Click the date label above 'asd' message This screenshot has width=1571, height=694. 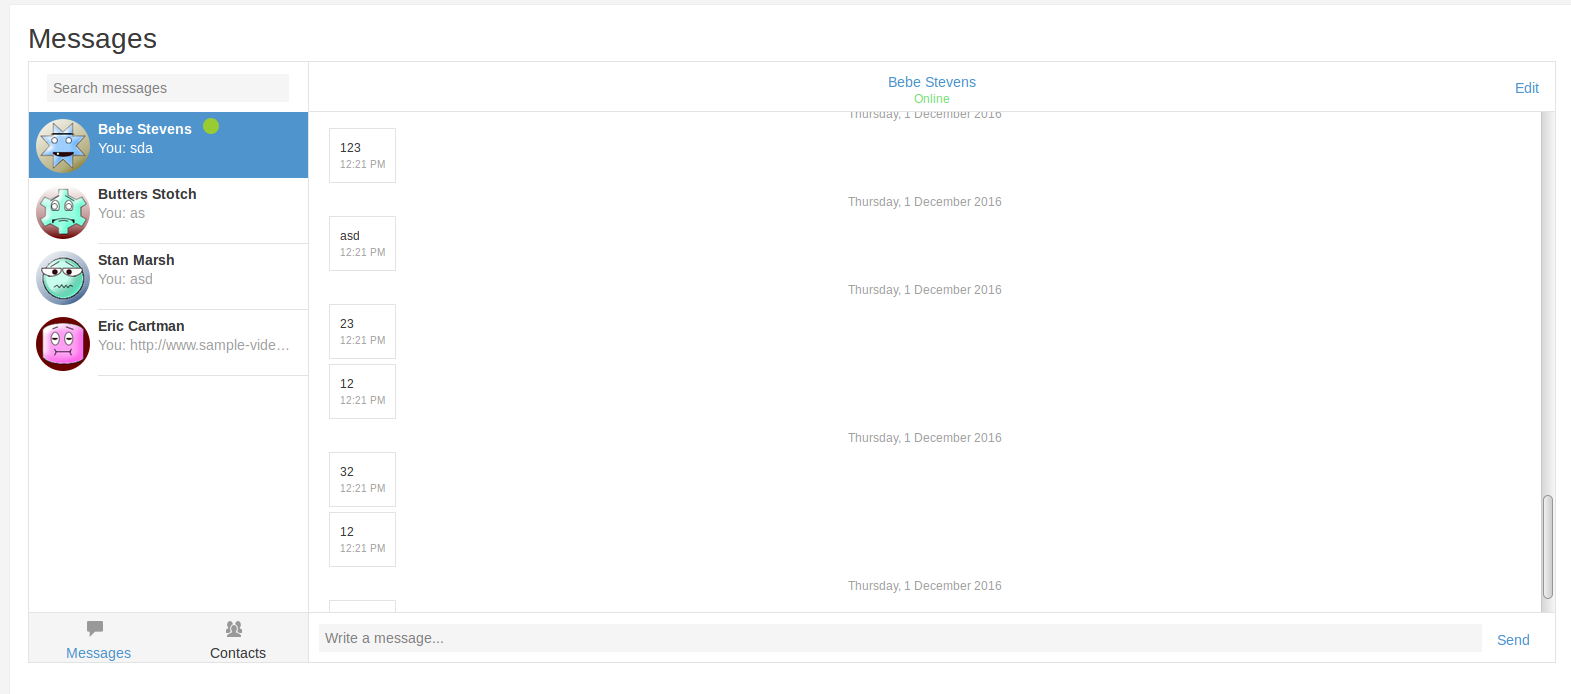925,202
